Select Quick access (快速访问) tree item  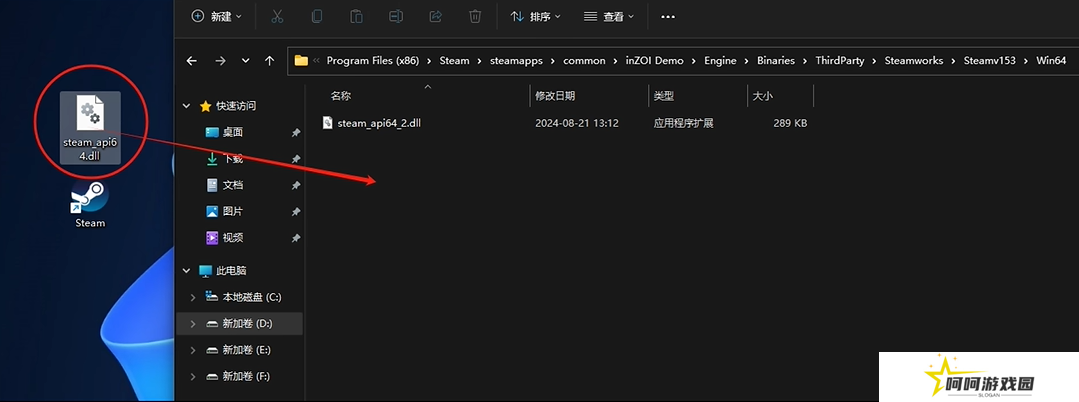click(x=236, y=106)
